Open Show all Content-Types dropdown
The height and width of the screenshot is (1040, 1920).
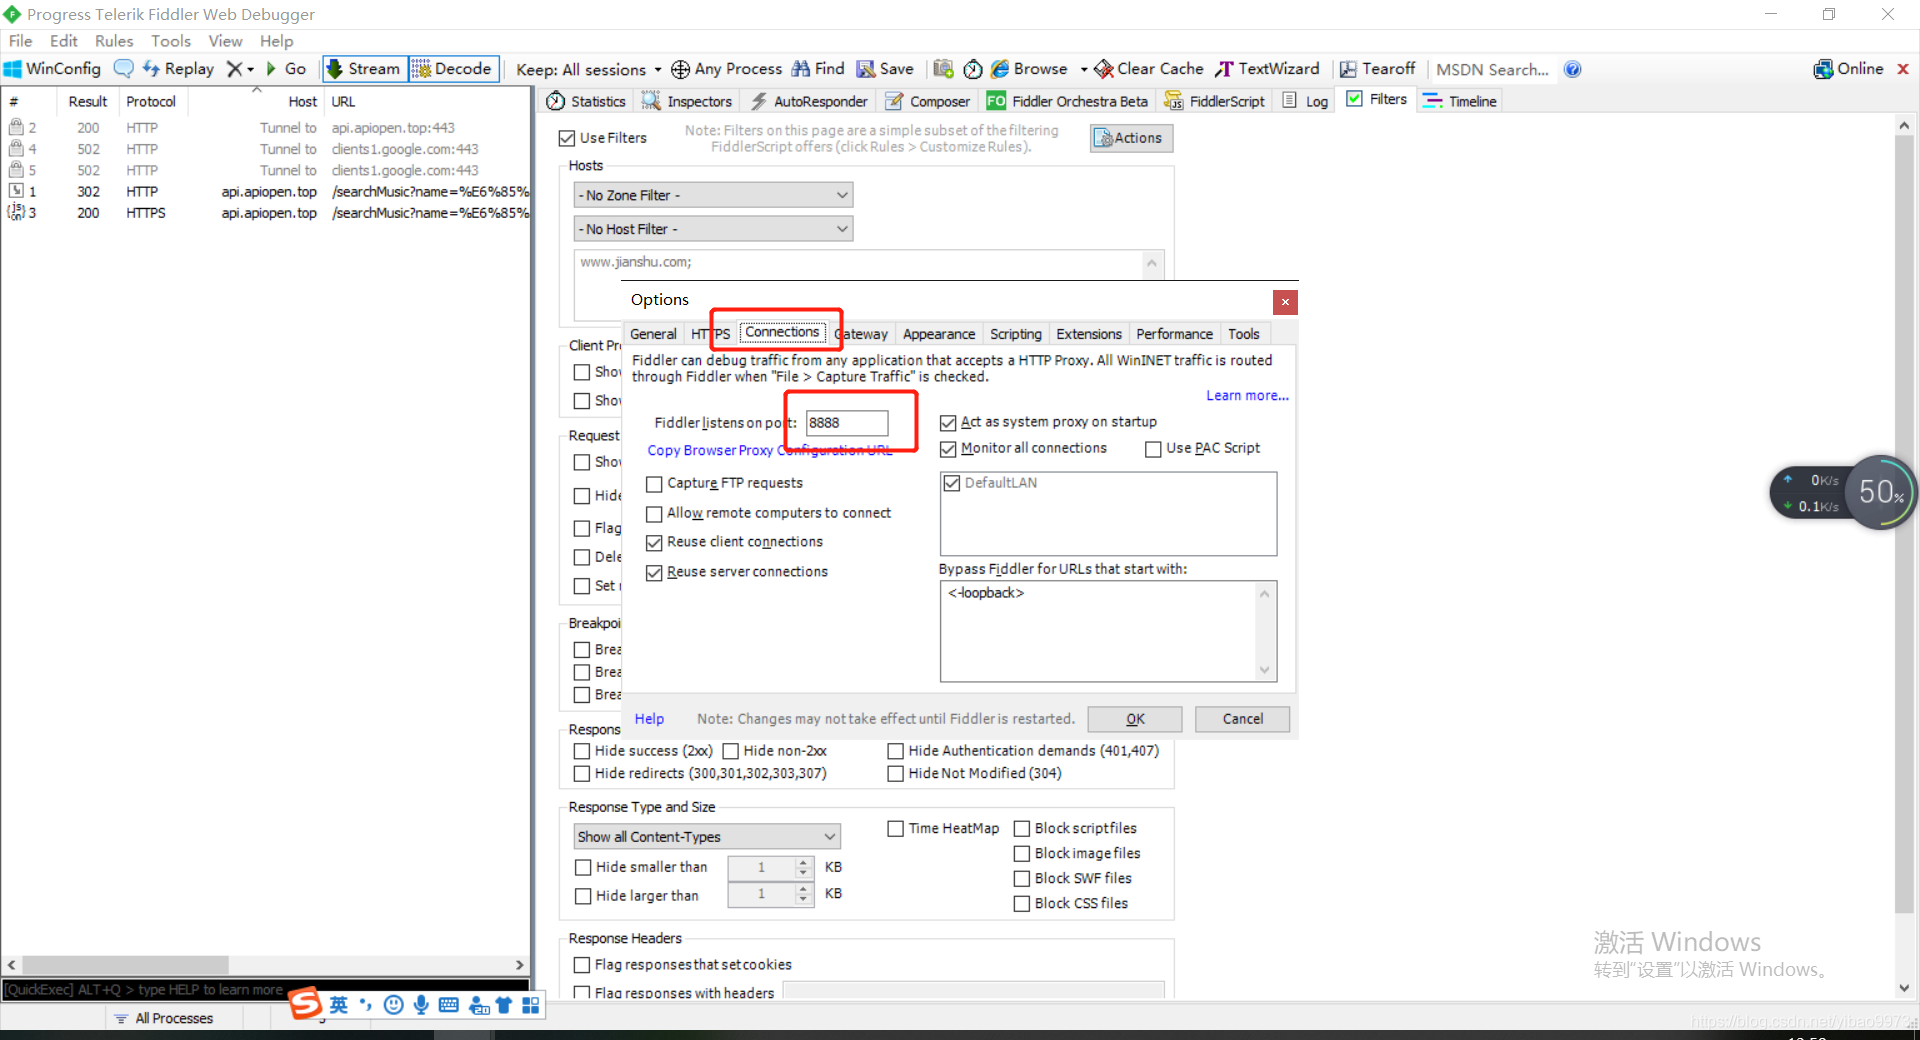(707, 837)
